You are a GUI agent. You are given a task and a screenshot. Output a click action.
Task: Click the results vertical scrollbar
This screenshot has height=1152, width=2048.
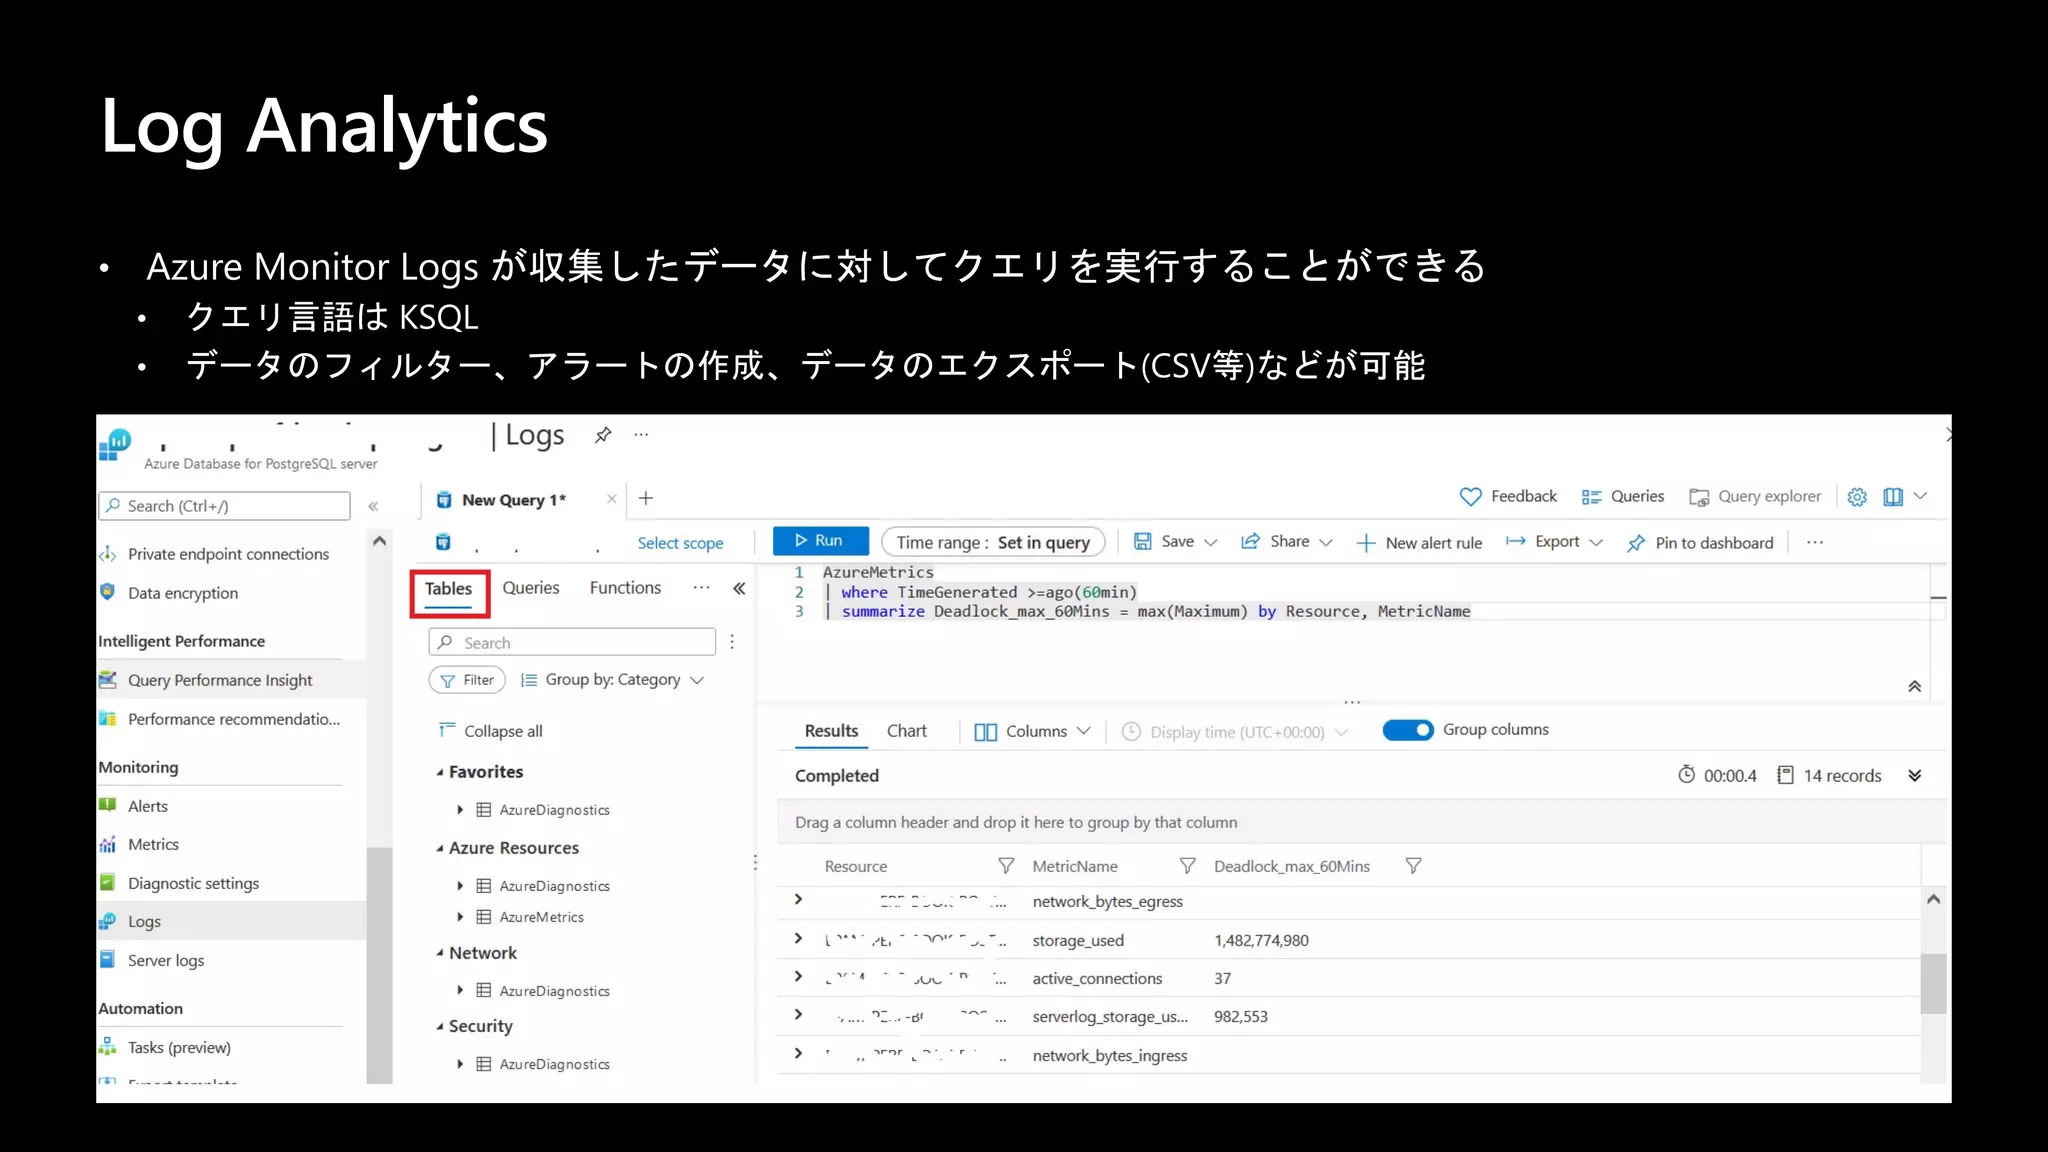click(1933, 983)
